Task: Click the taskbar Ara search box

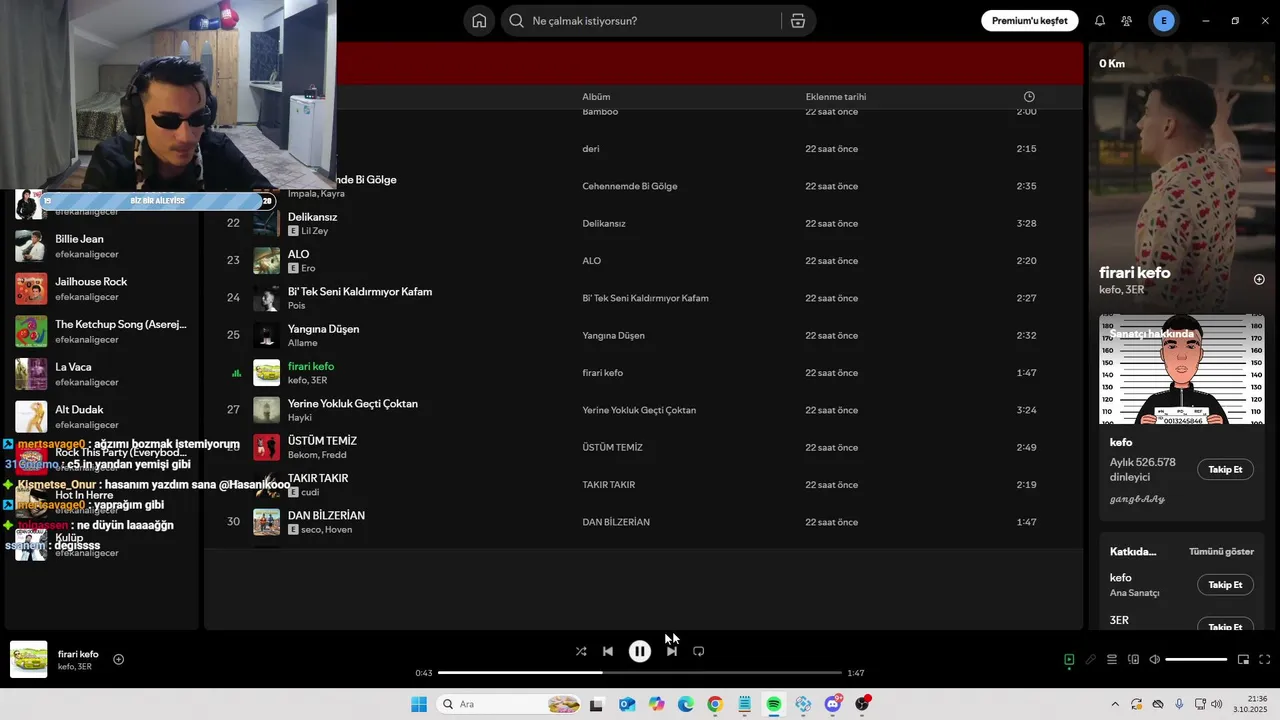Action: [510, 704]
